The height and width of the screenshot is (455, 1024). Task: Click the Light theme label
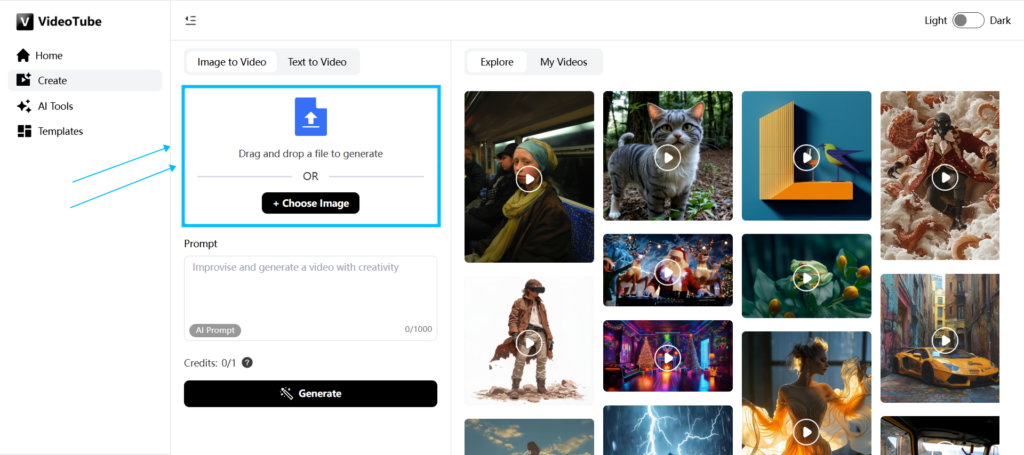936,20
